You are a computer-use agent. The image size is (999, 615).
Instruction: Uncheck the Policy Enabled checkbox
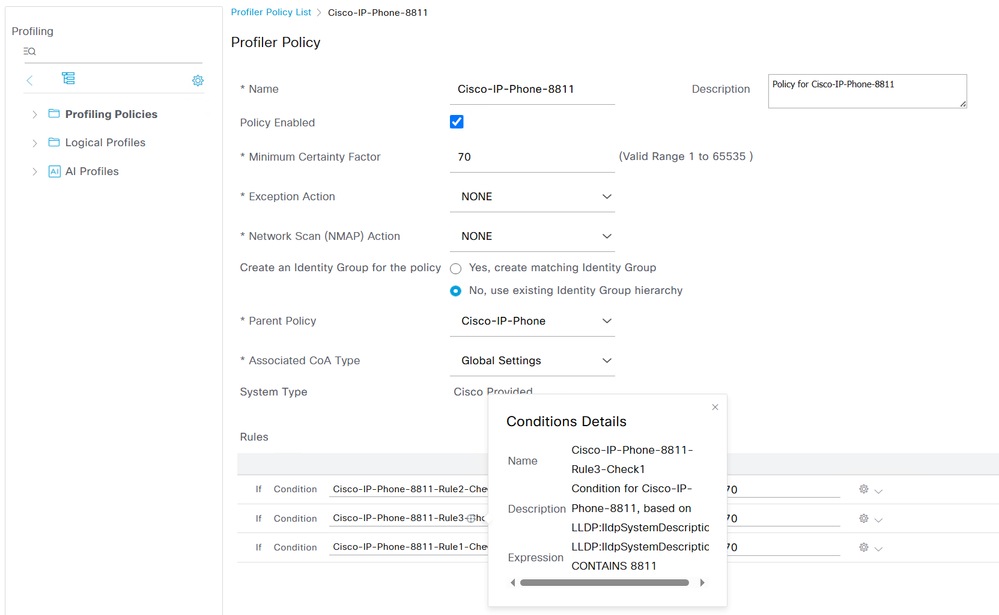(x=457, y=122)
